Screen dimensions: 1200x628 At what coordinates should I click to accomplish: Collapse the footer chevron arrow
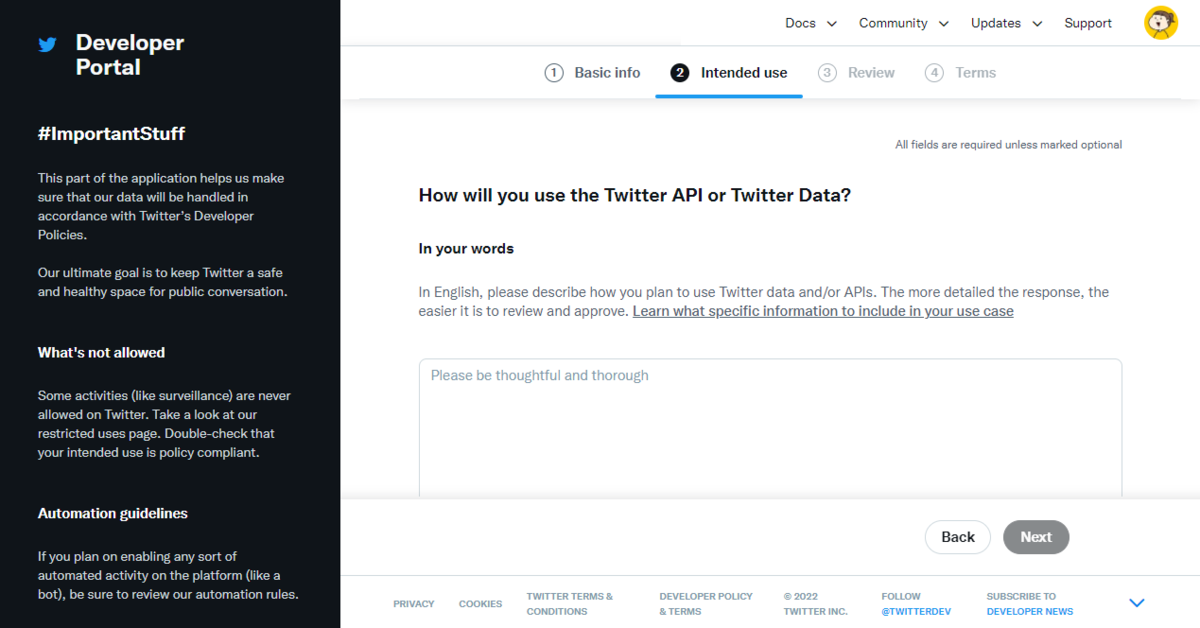pos(1136,602)
